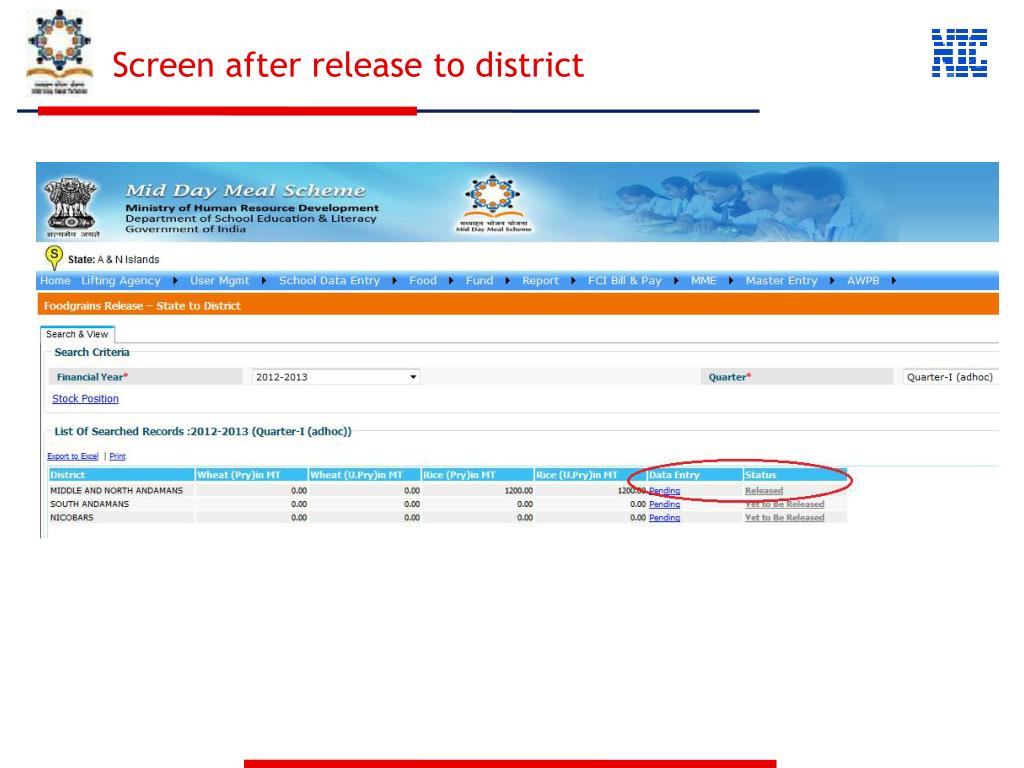The height and width of the screenshot is (768, 1024).
Task: Open the Report menu
Action: (x=540, y=280)
